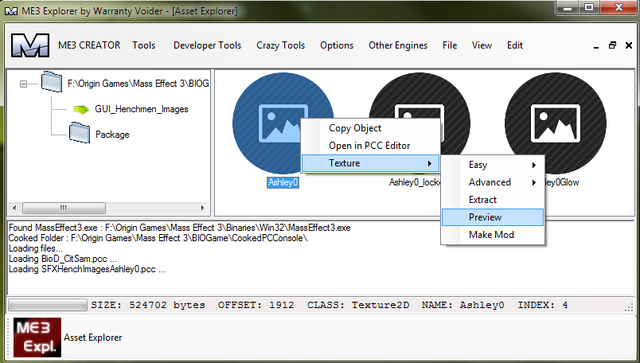The height and width of the screenshot is (363, 640).
Task: Expand the Advanced submenu arrow
Action: pyautogui.click(x=534, y=183)
